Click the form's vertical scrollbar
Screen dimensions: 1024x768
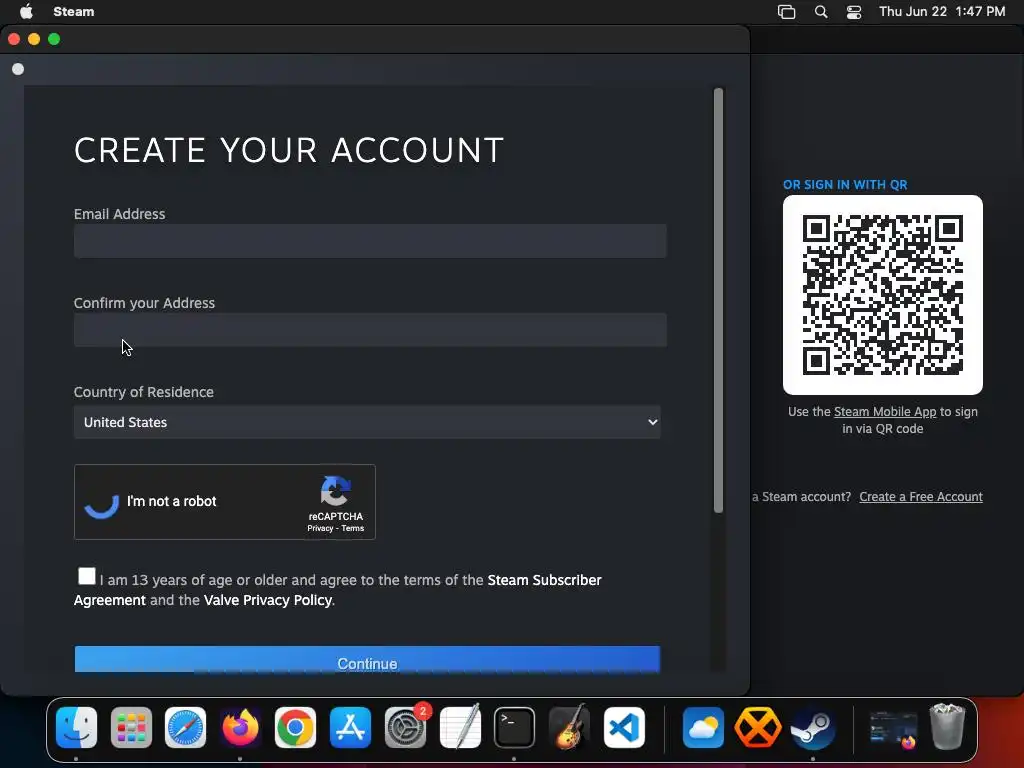click(718, 300)
